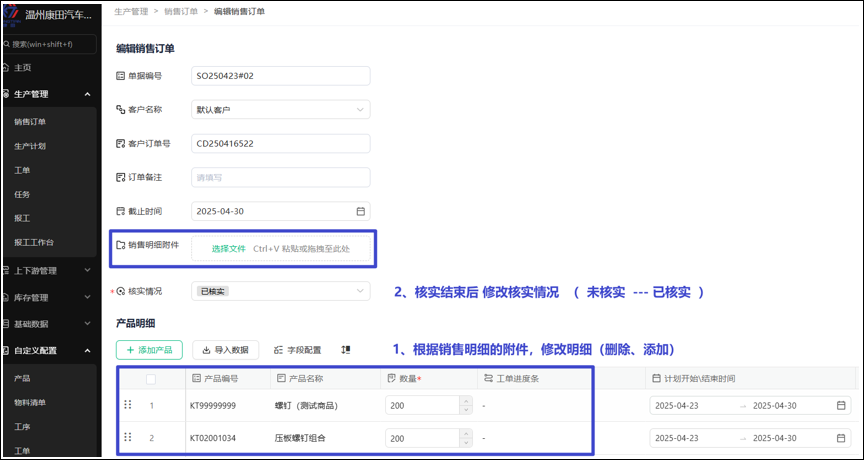Viewport: 864px width, 460px height.
Task: Click the 导入数据 button
Action: 225,350
